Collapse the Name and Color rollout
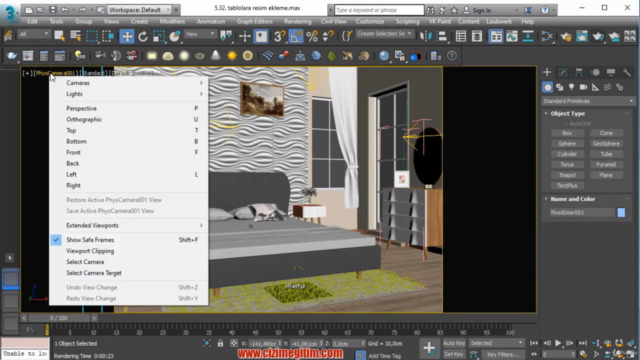Image resolution: width=640 pixels, height=360 pixels. click(x=546, y=199)
